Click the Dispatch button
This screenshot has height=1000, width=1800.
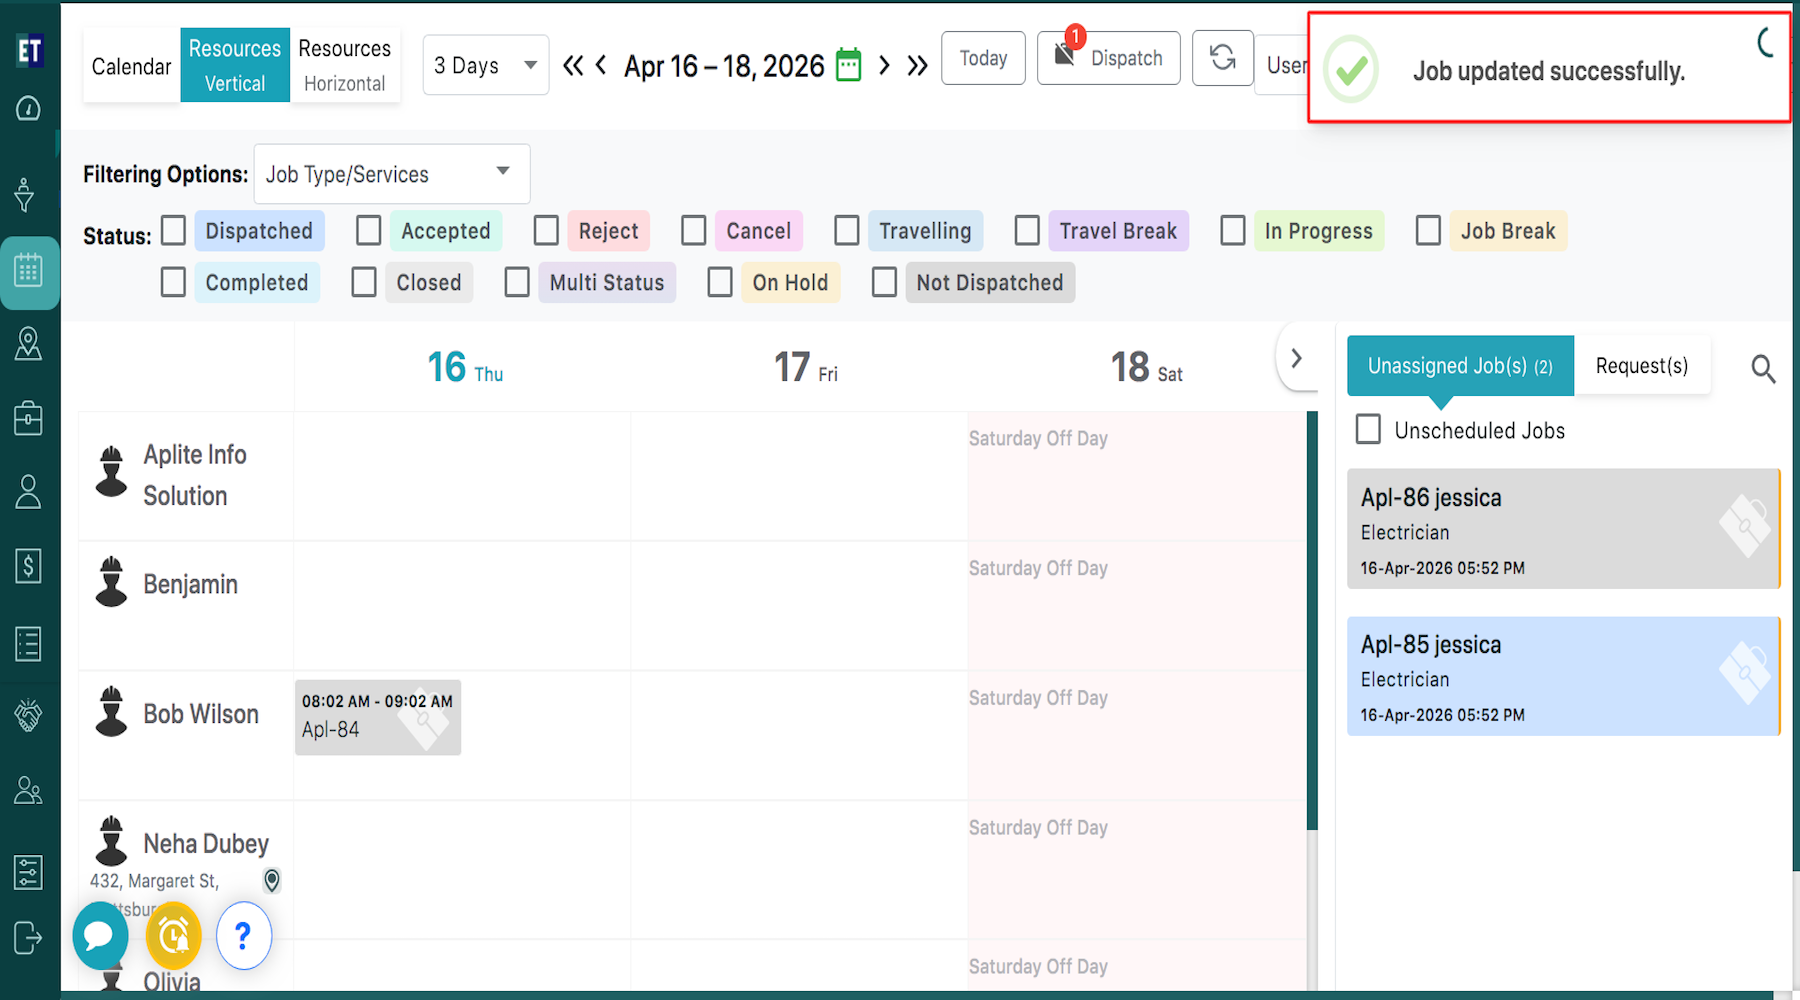[1108, 58]
